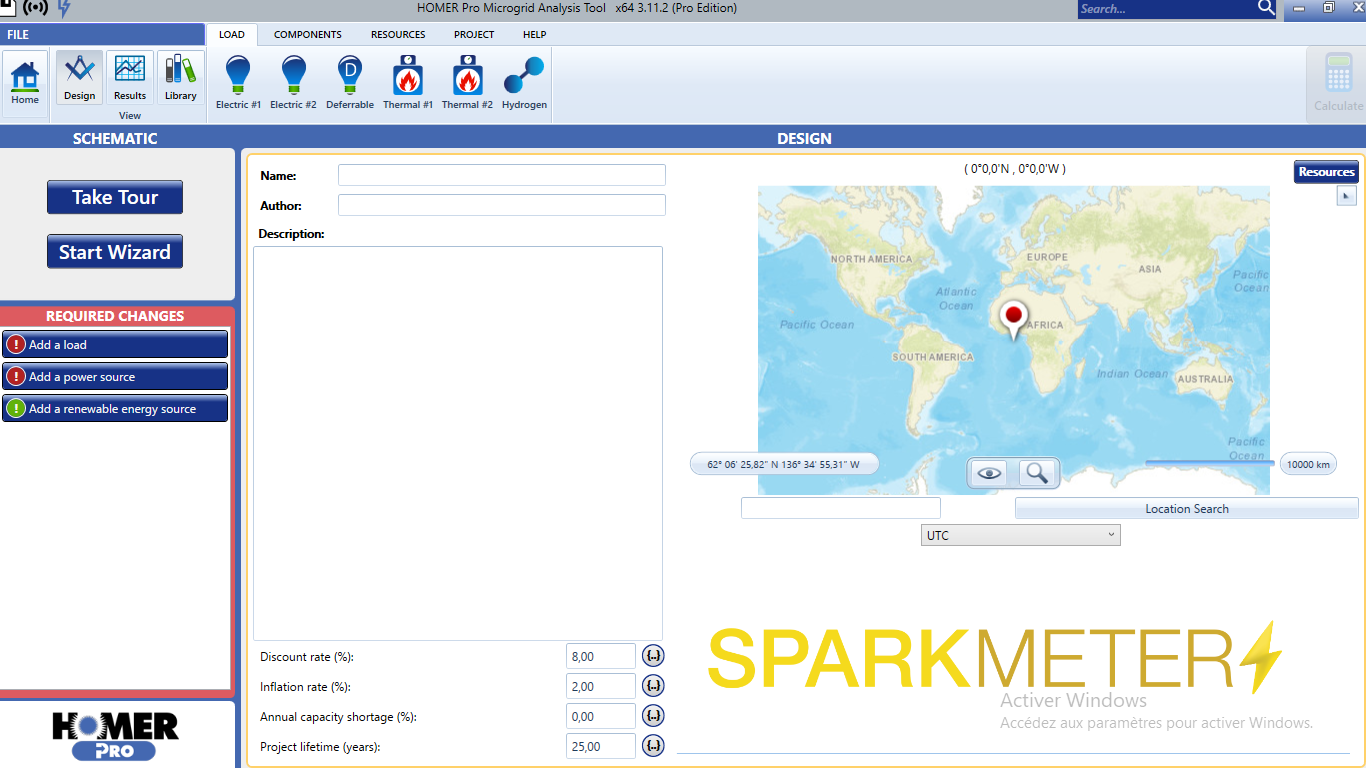
Task: Click the Annual capacity shortage field
Action: point(601,716)
